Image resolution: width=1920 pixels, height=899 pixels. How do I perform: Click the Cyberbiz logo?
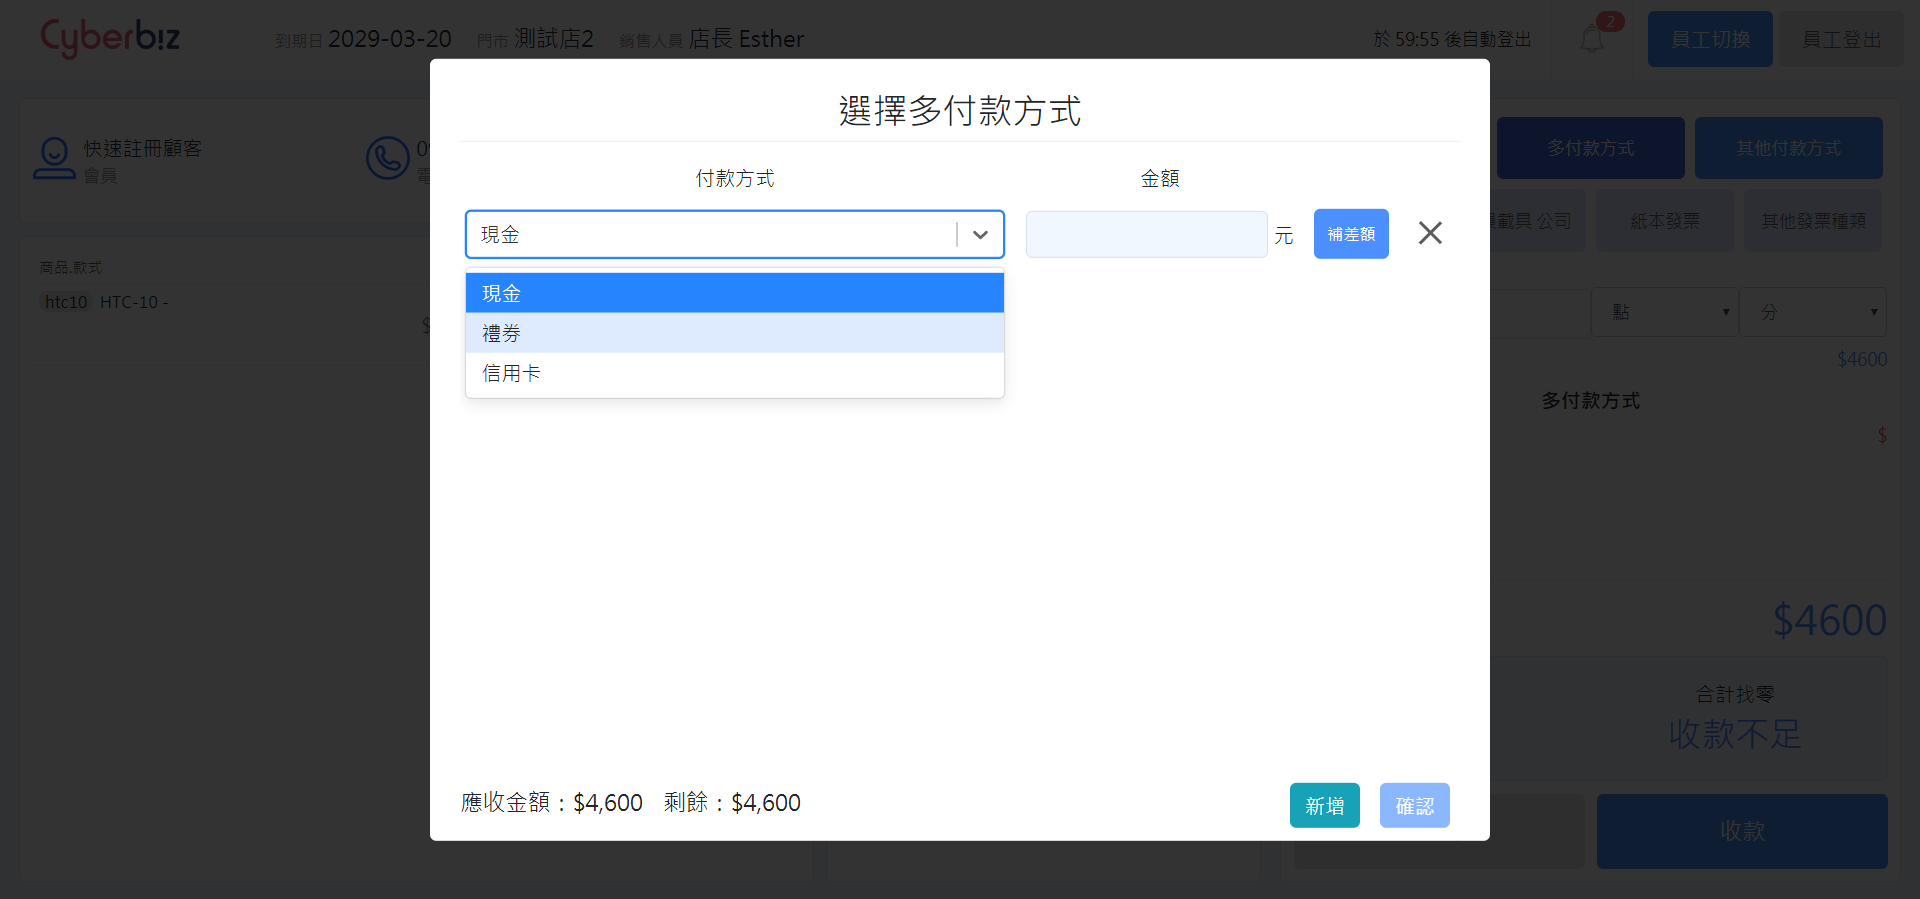(x=110, y=38)
